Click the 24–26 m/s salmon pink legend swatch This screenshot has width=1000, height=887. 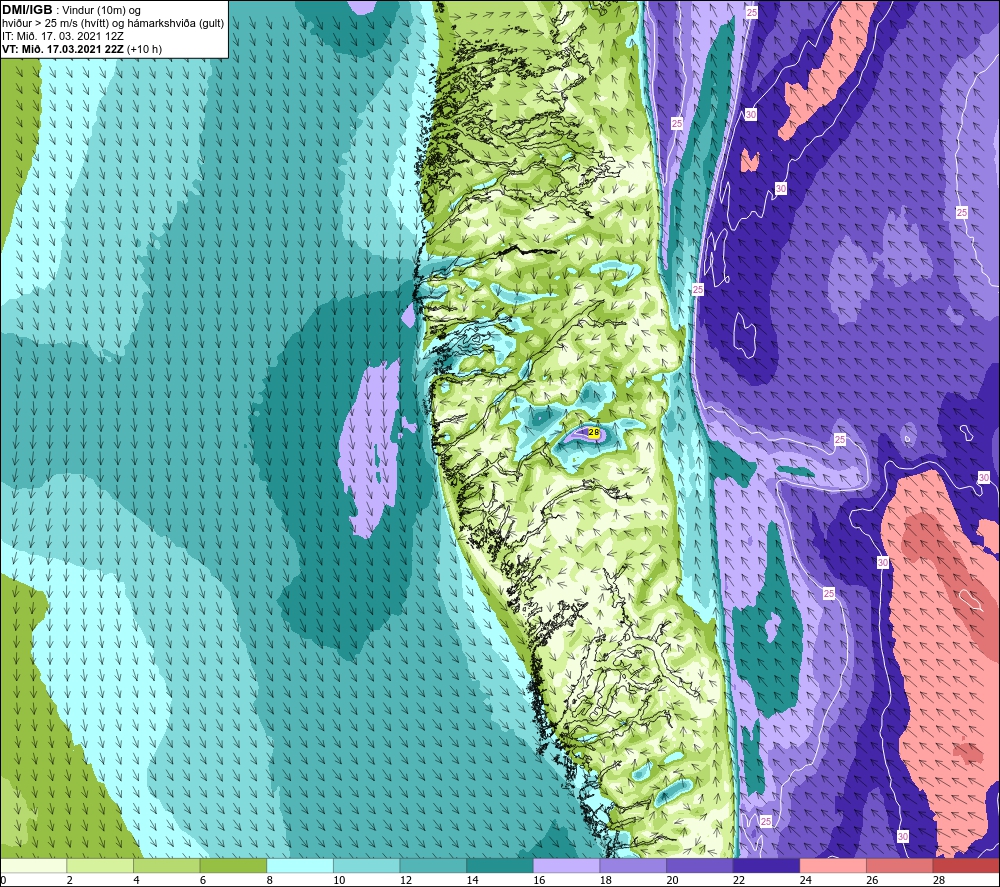click(x=833, y=865)
